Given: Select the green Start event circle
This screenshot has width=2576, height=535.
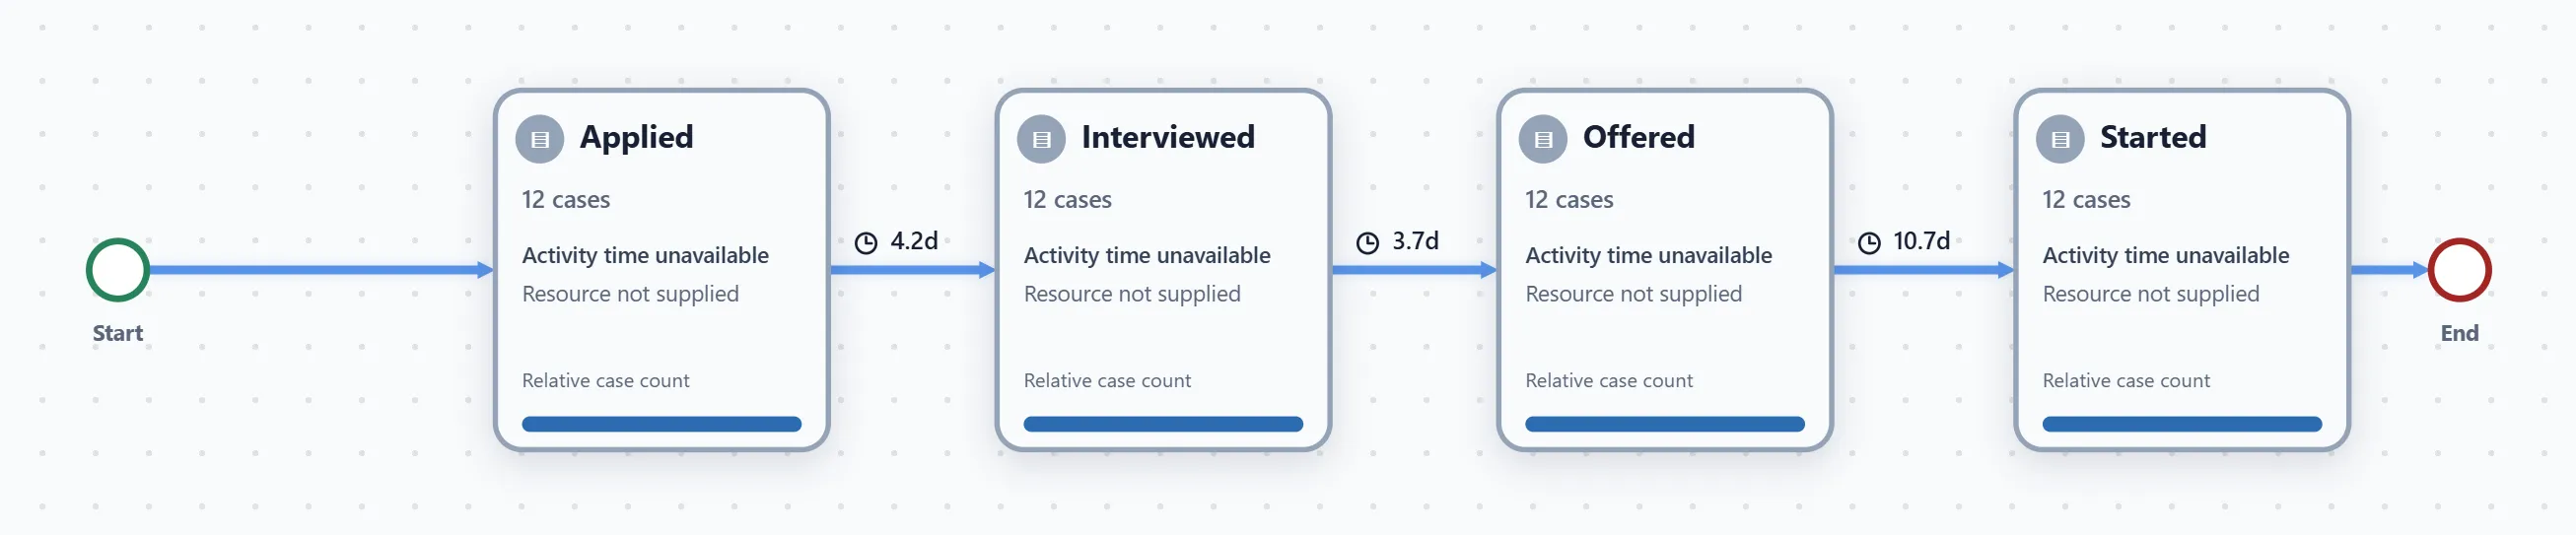Looking at the screenshot, I should [x=118, y=270].
